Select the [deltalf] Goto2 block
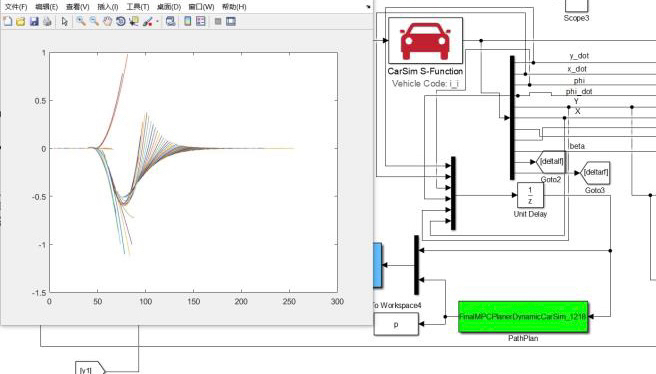656x374 pixels. (551, 162)
